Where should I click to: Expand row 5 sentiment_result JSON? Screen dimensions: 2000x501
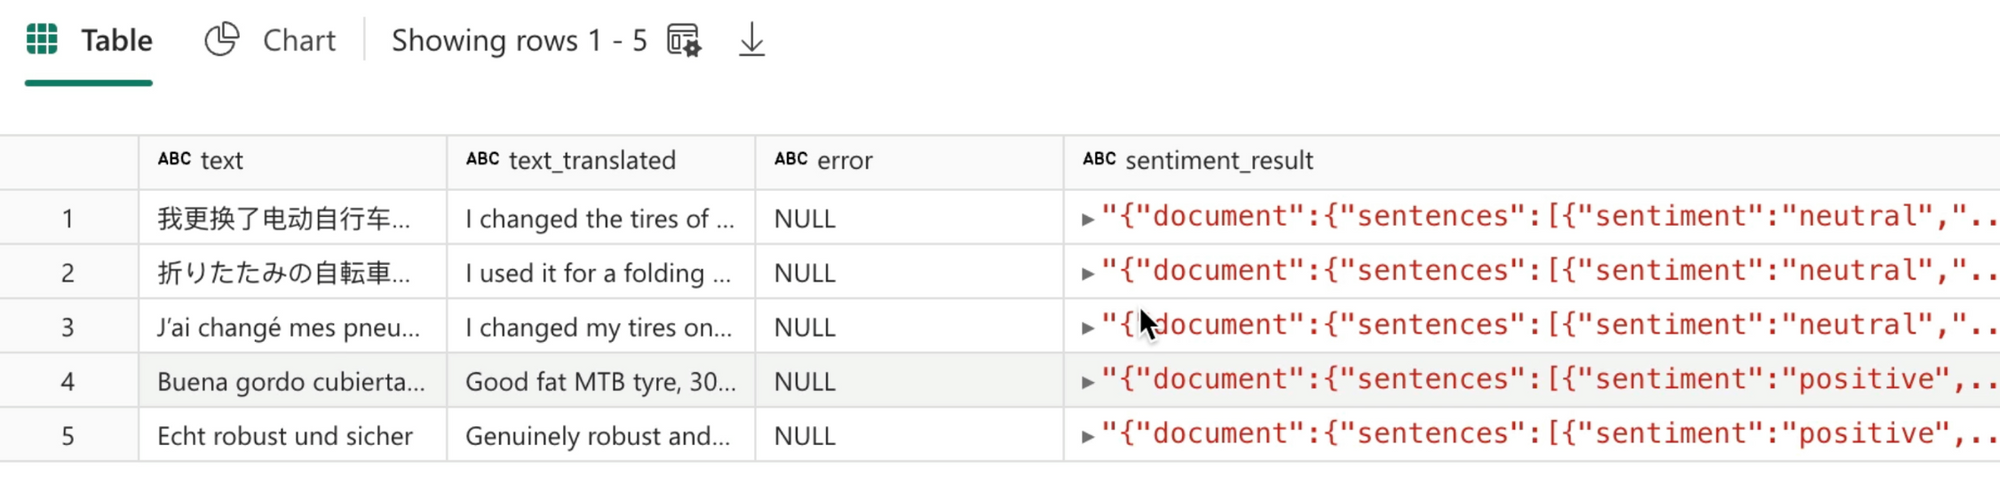click(1088, 436)
